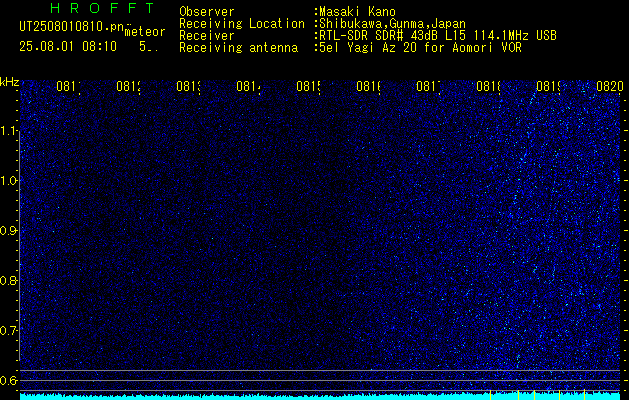Select antenna text 5el Yagi Az 20
The image size is (629, 400).
point(420,48)
